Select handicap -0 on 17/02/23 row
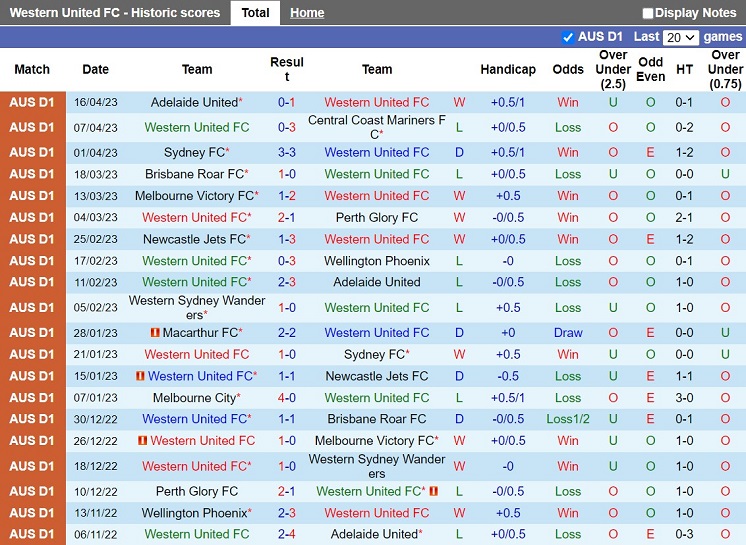This screenshot has height=545, width=746. (x=508, y=261)
